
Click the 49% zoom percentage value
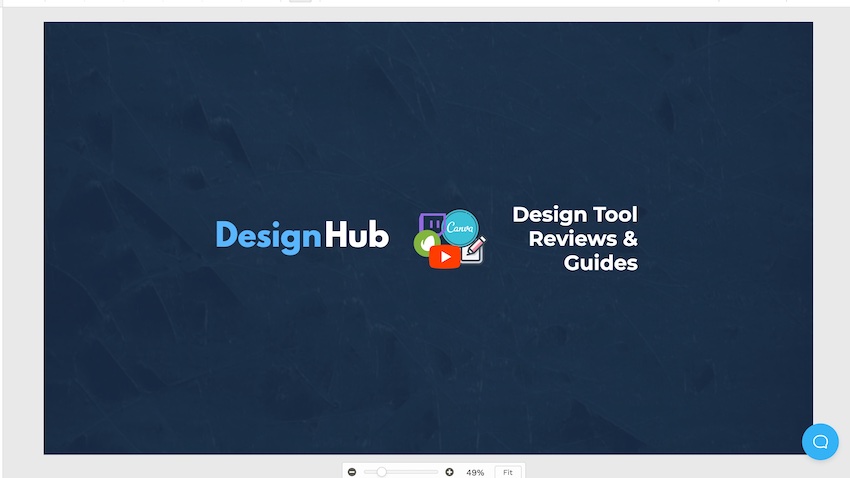click(475, 473)
